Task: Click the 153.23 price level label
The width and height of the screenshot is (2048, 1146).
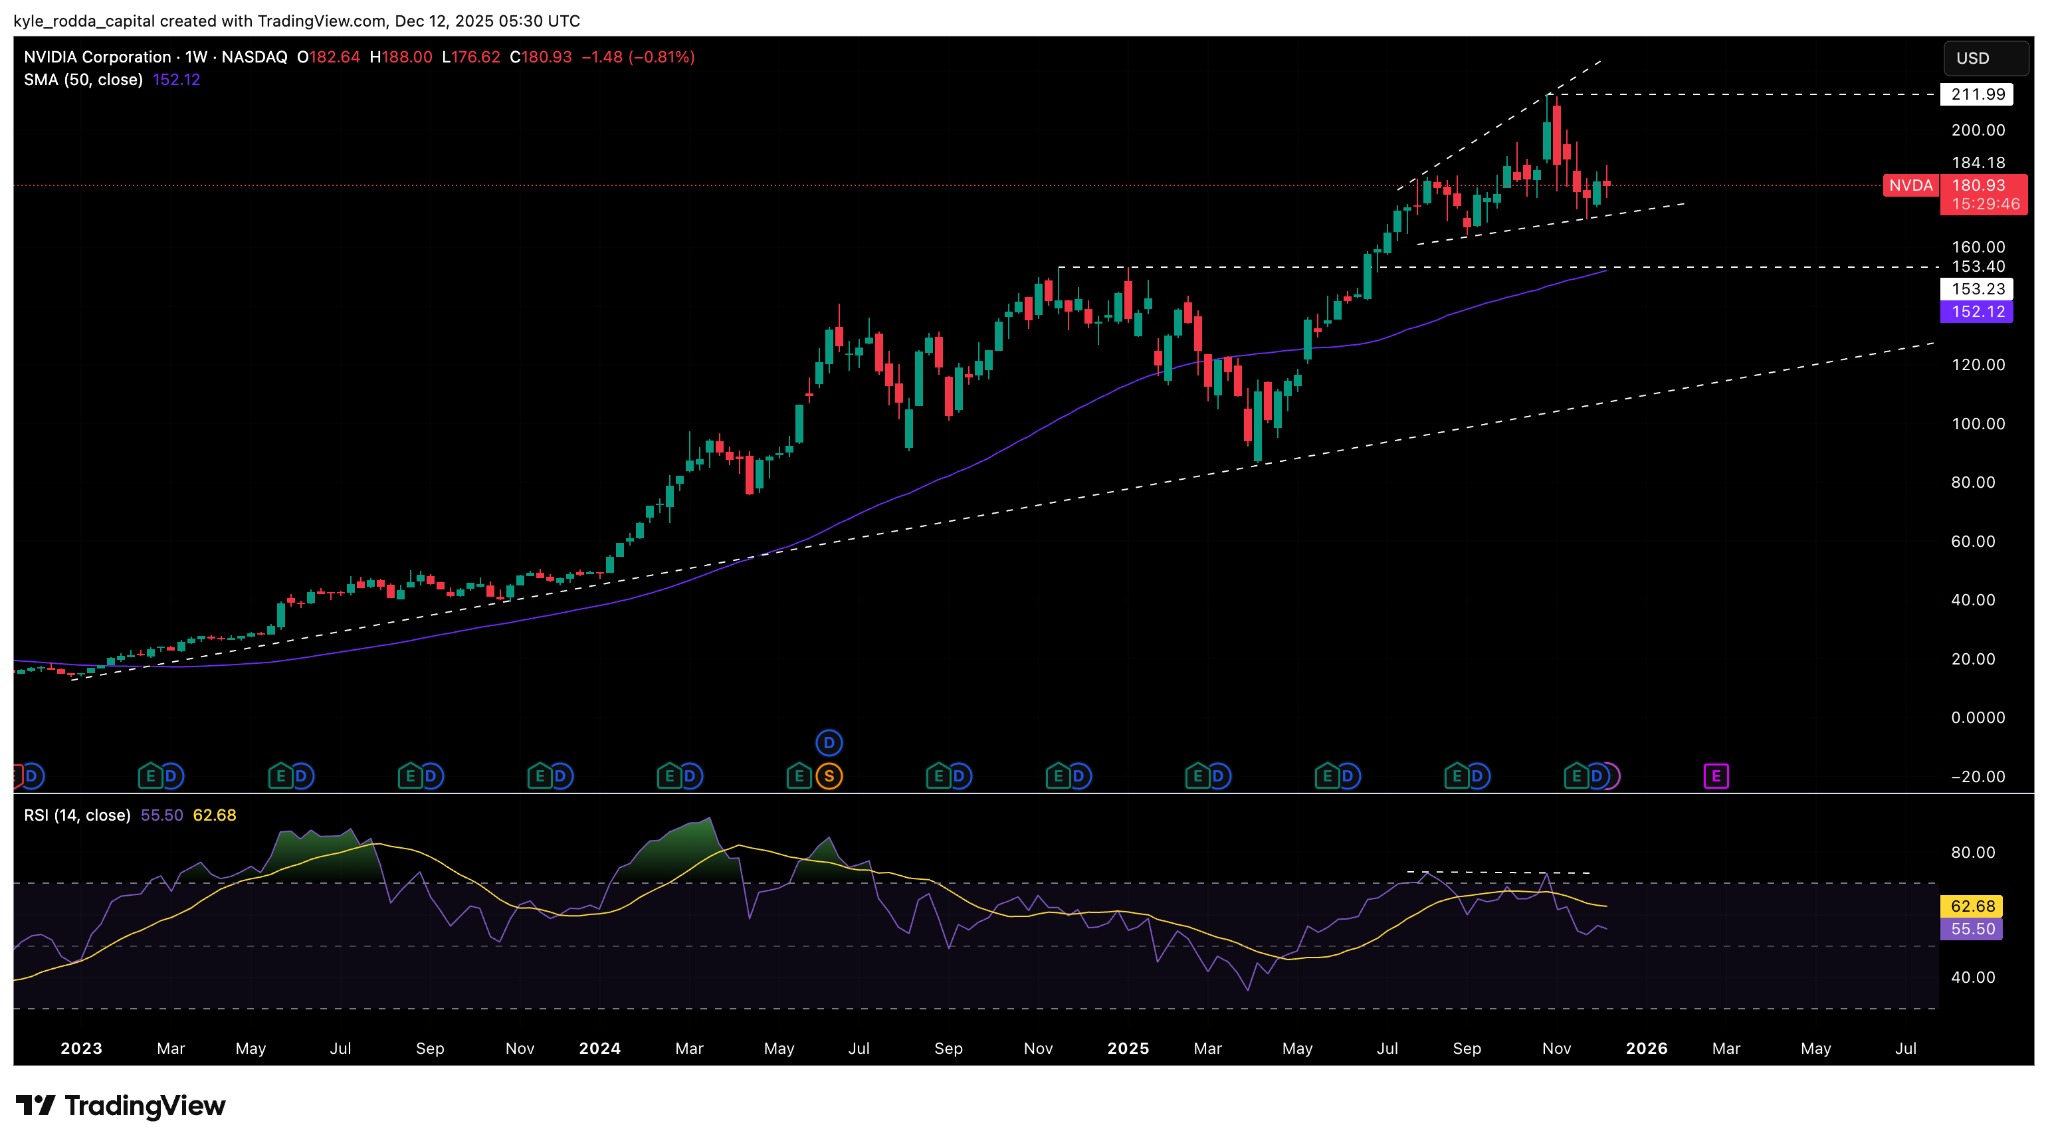Action: click(1977, 289)
